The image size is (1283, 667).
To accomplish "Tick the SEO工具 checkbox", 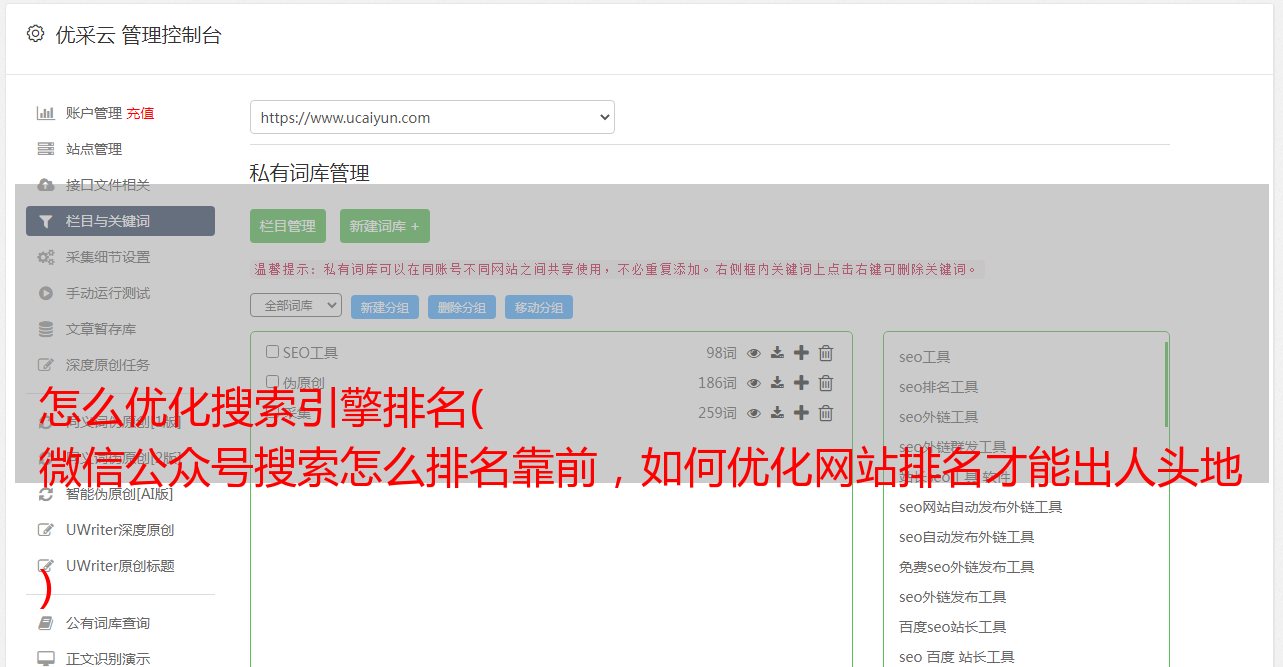I will [x=272, y=352].
